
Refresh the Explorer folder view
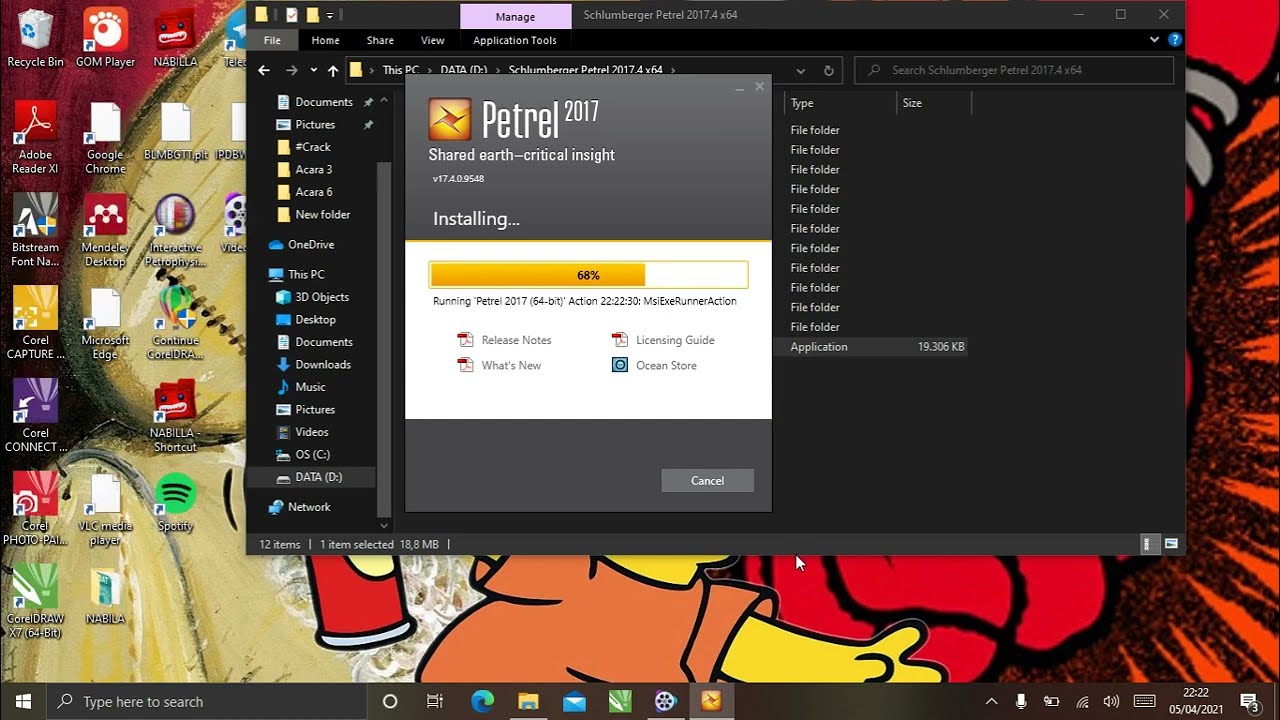coord(828,71)
